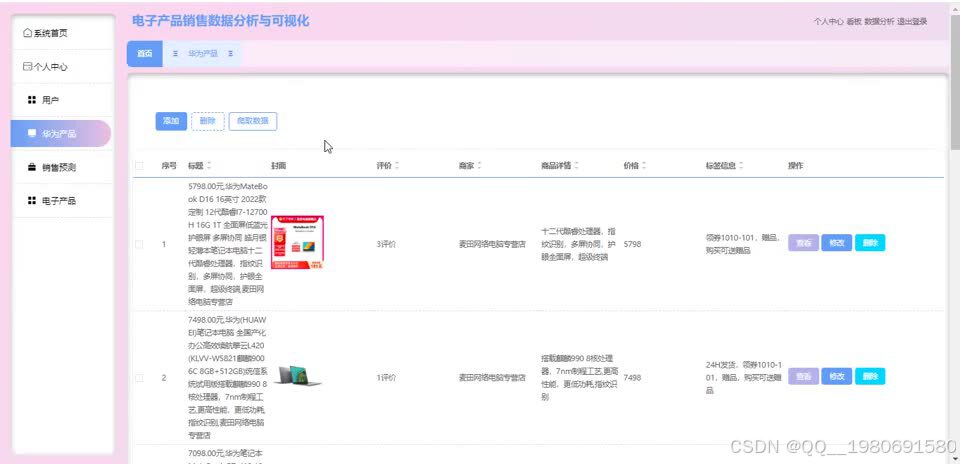Click the 序号 column header
The image size is (960, 464).
pos(169,165)
